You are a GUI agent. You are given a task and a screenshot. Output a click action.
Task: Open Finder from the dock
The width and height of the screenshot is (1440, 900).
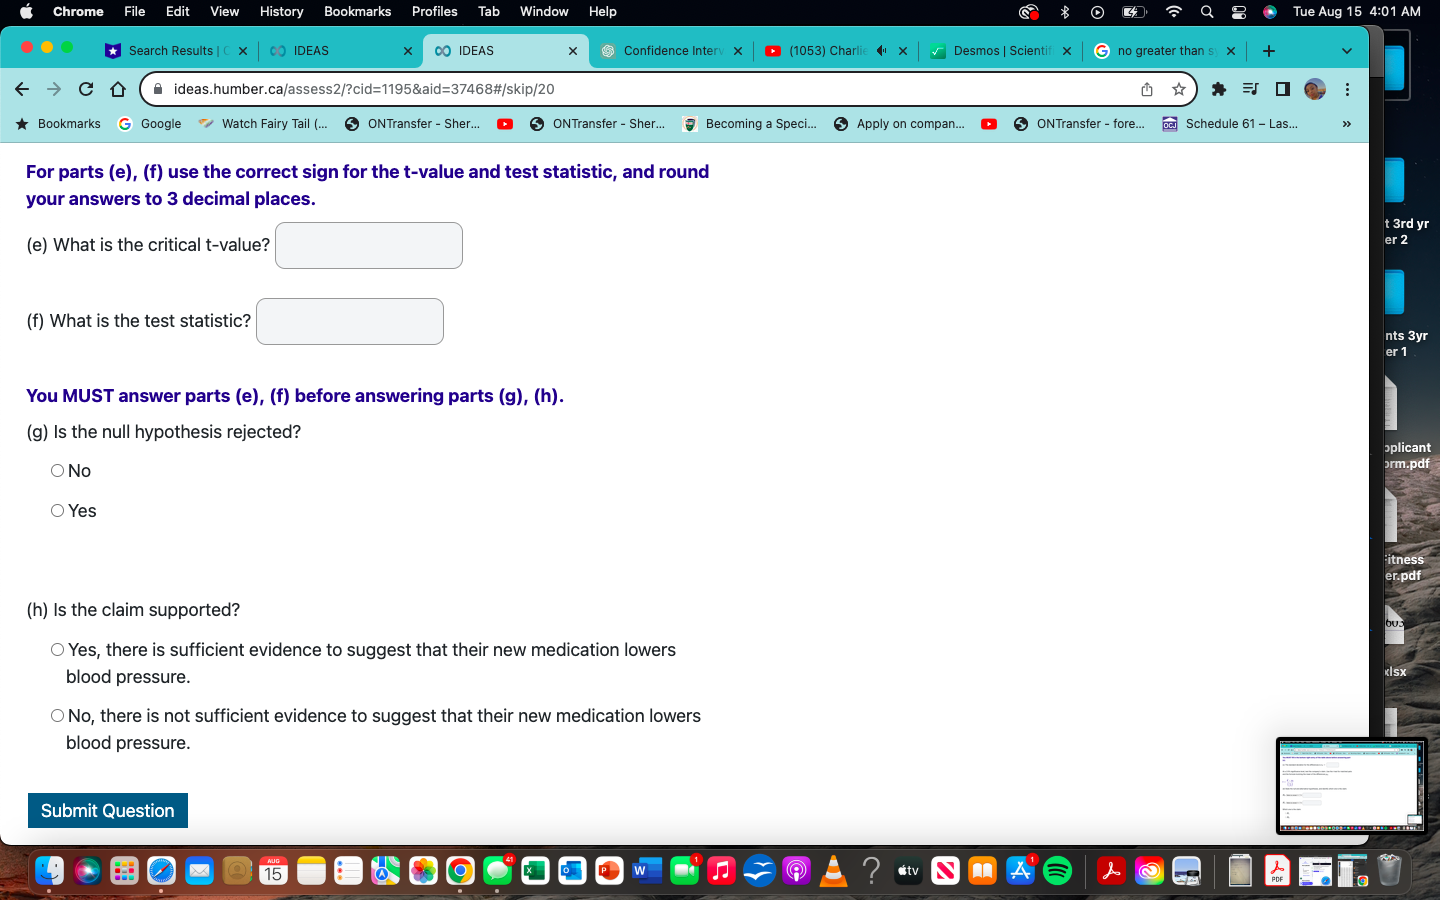[49, 871]
